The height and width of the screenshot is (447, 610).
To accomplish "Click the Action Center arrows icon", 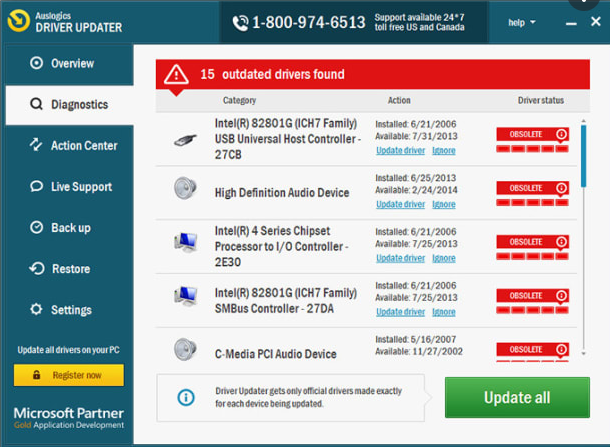I will [x=36, y=145].
